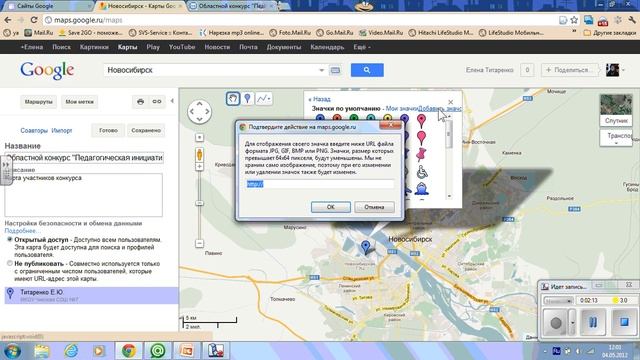Open Chrome wrench settings menu
This screenshot has height=360, width=640.
click(632, 20)
